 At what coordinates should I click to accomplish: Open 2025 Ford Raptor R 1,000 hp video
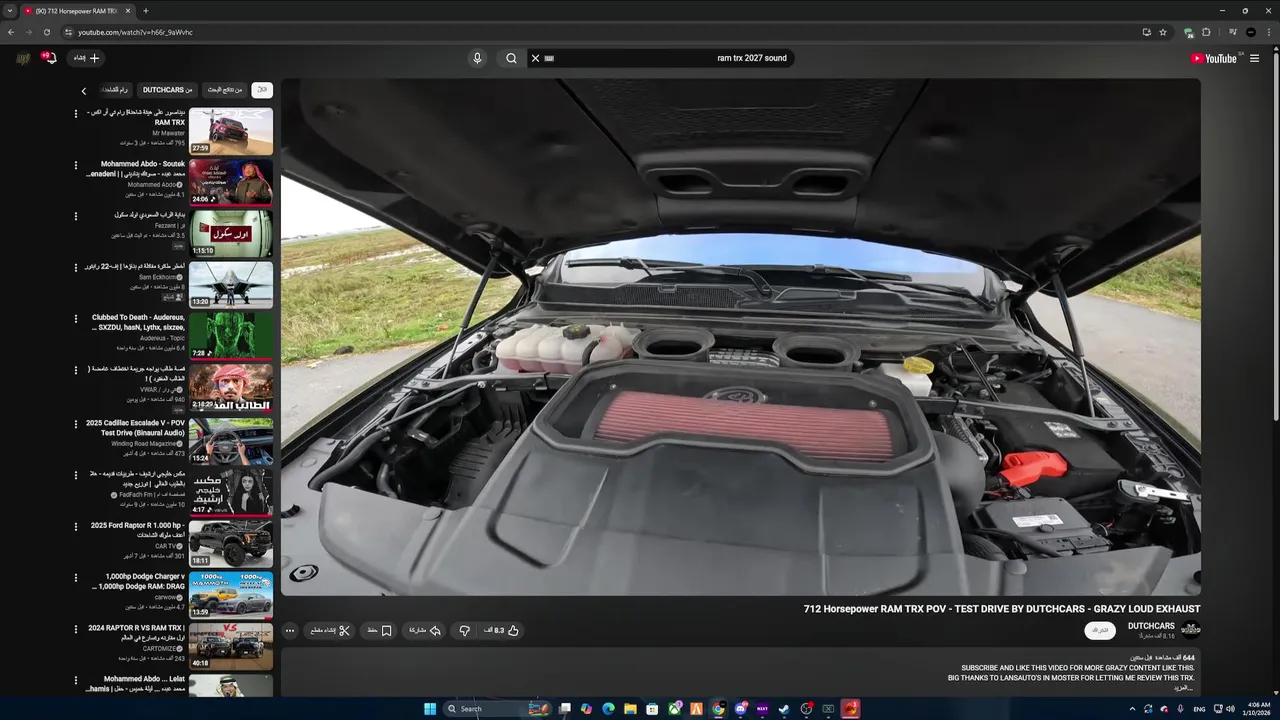231,543
